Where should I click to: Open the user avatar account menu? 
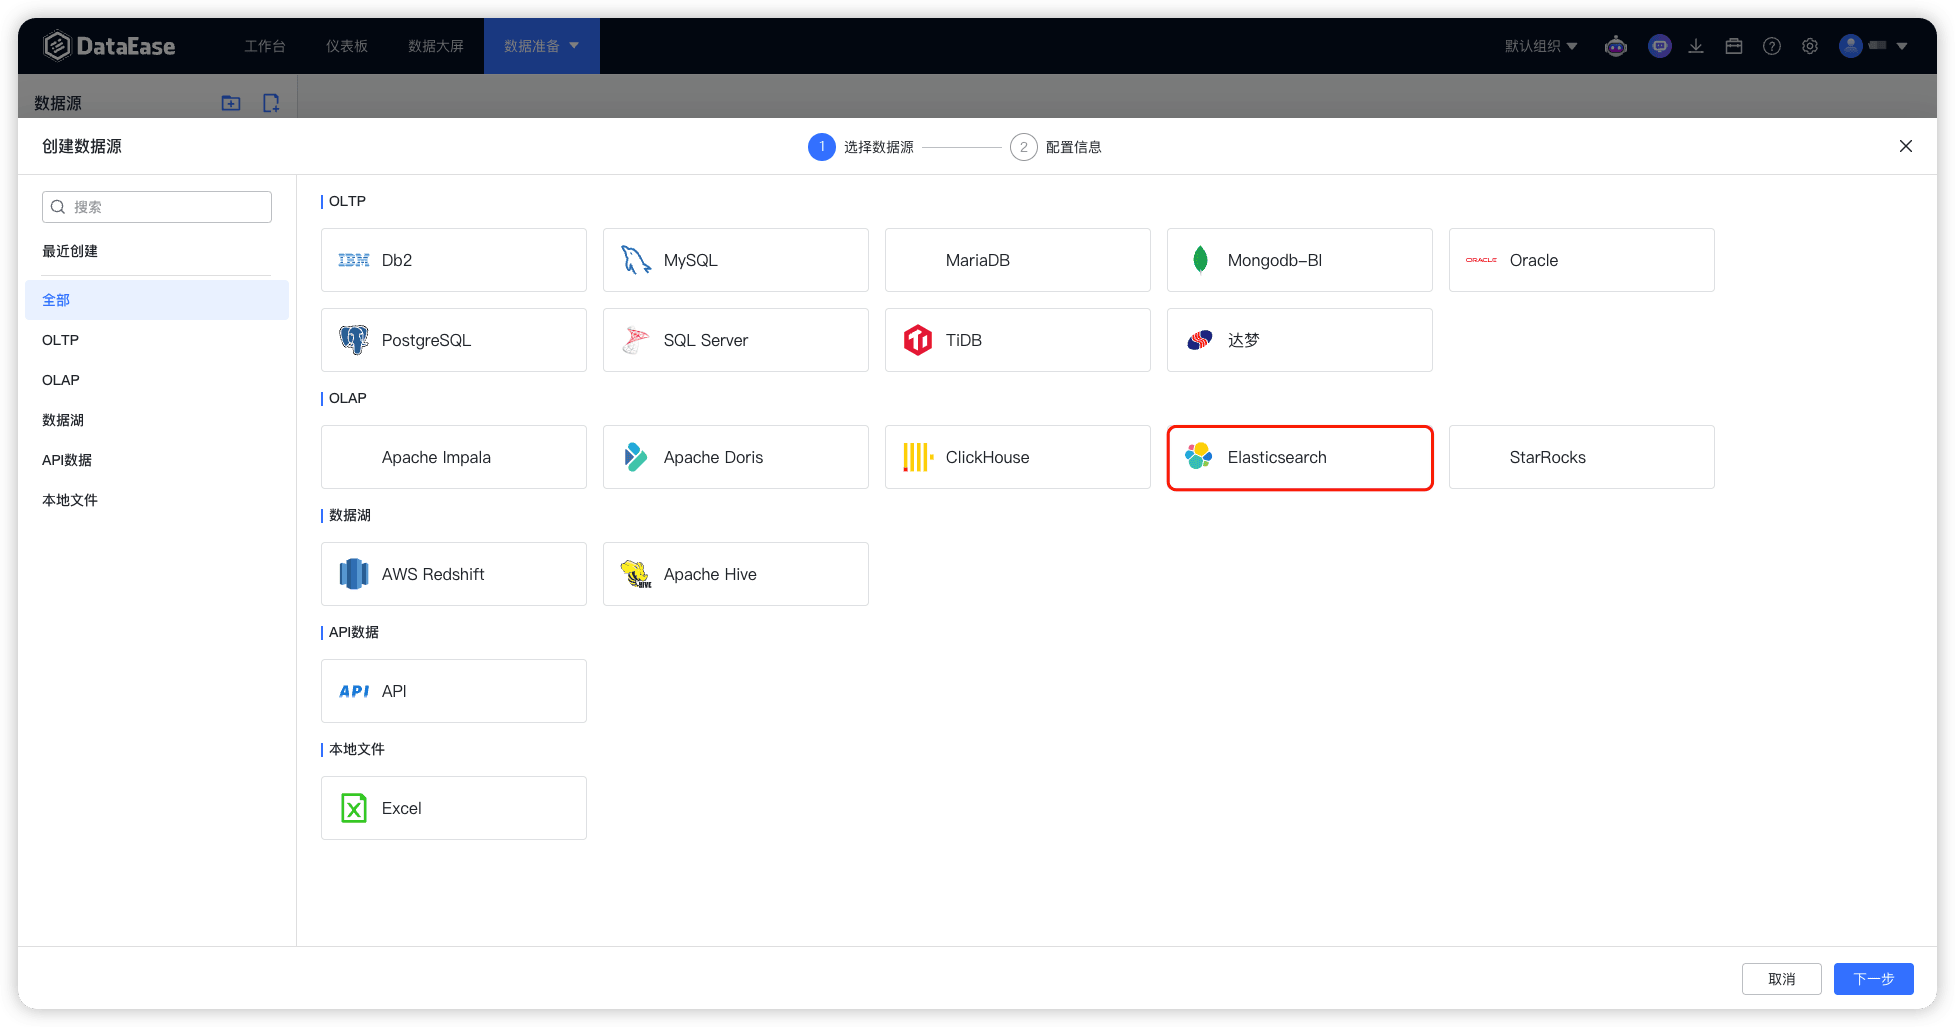coord(1872,46)
